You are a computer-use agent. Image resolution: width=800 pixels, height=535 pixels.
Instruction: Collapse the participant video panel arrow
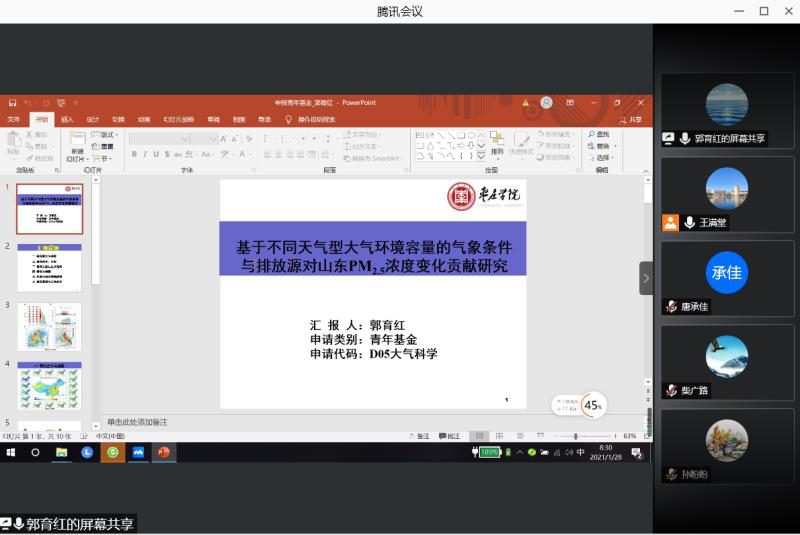646,278
